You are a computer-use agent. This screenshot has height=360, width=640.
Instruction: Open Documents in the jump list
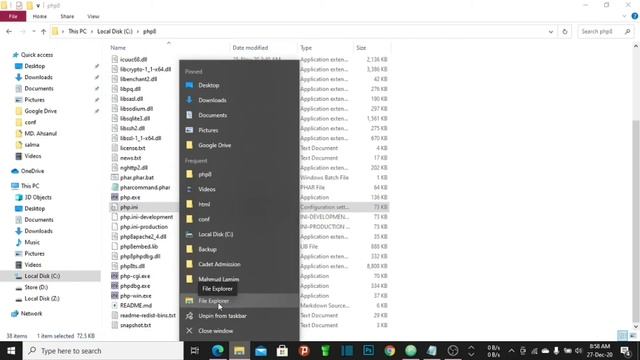[239, 115]
